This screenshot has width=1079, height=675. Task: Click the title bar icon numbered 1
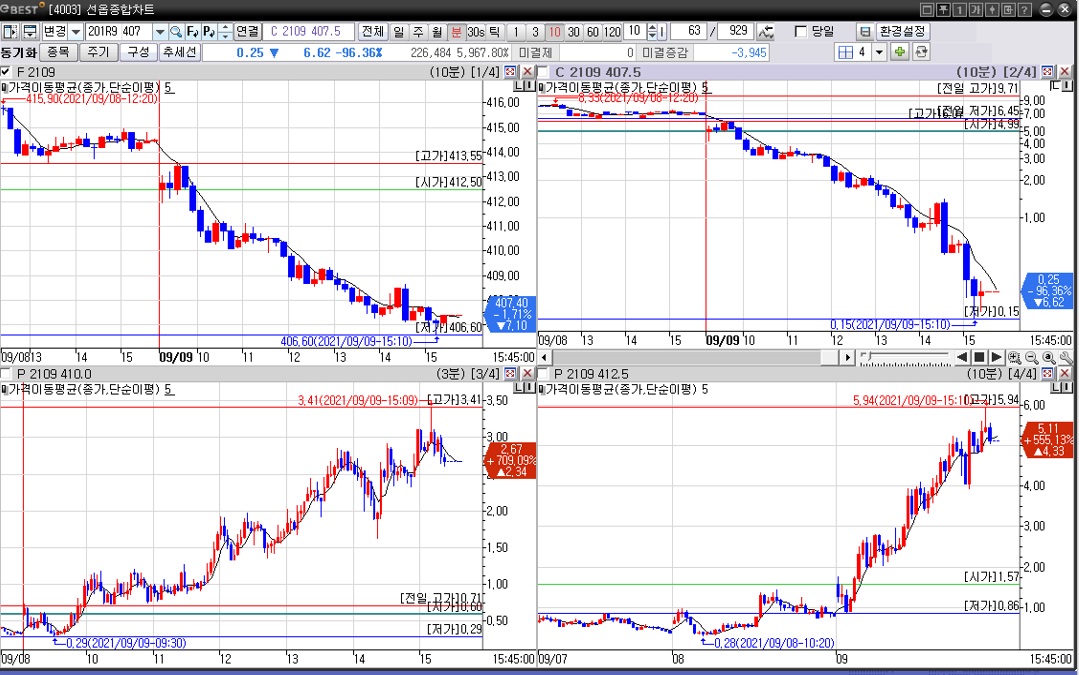point(960,10)
